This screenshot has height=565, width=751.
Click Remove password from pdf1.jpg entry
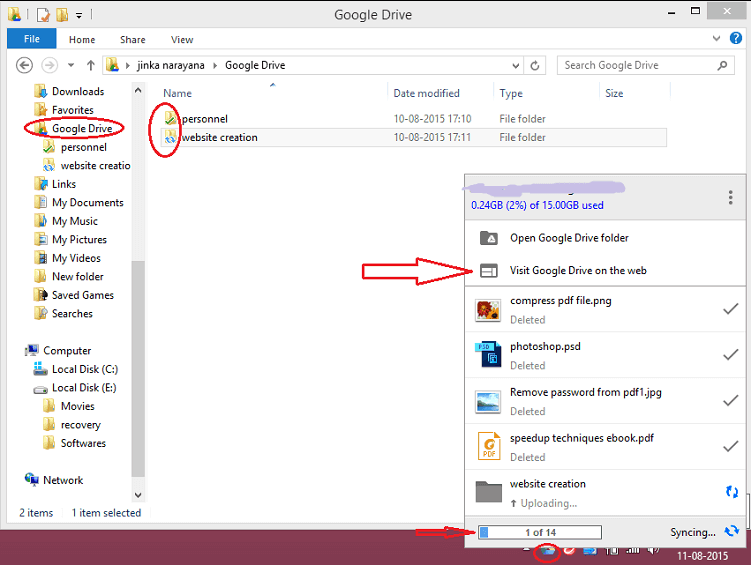coord(604,401)
